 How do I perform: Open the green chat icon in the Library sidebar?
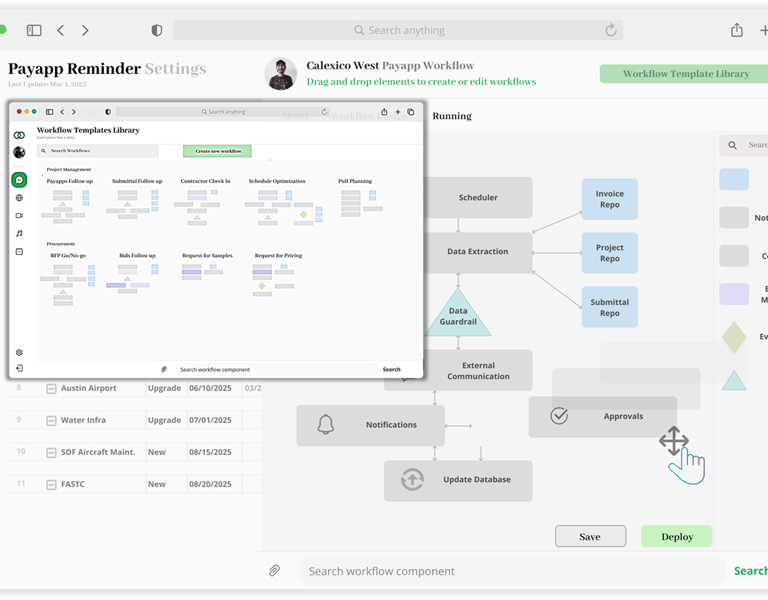19,180
